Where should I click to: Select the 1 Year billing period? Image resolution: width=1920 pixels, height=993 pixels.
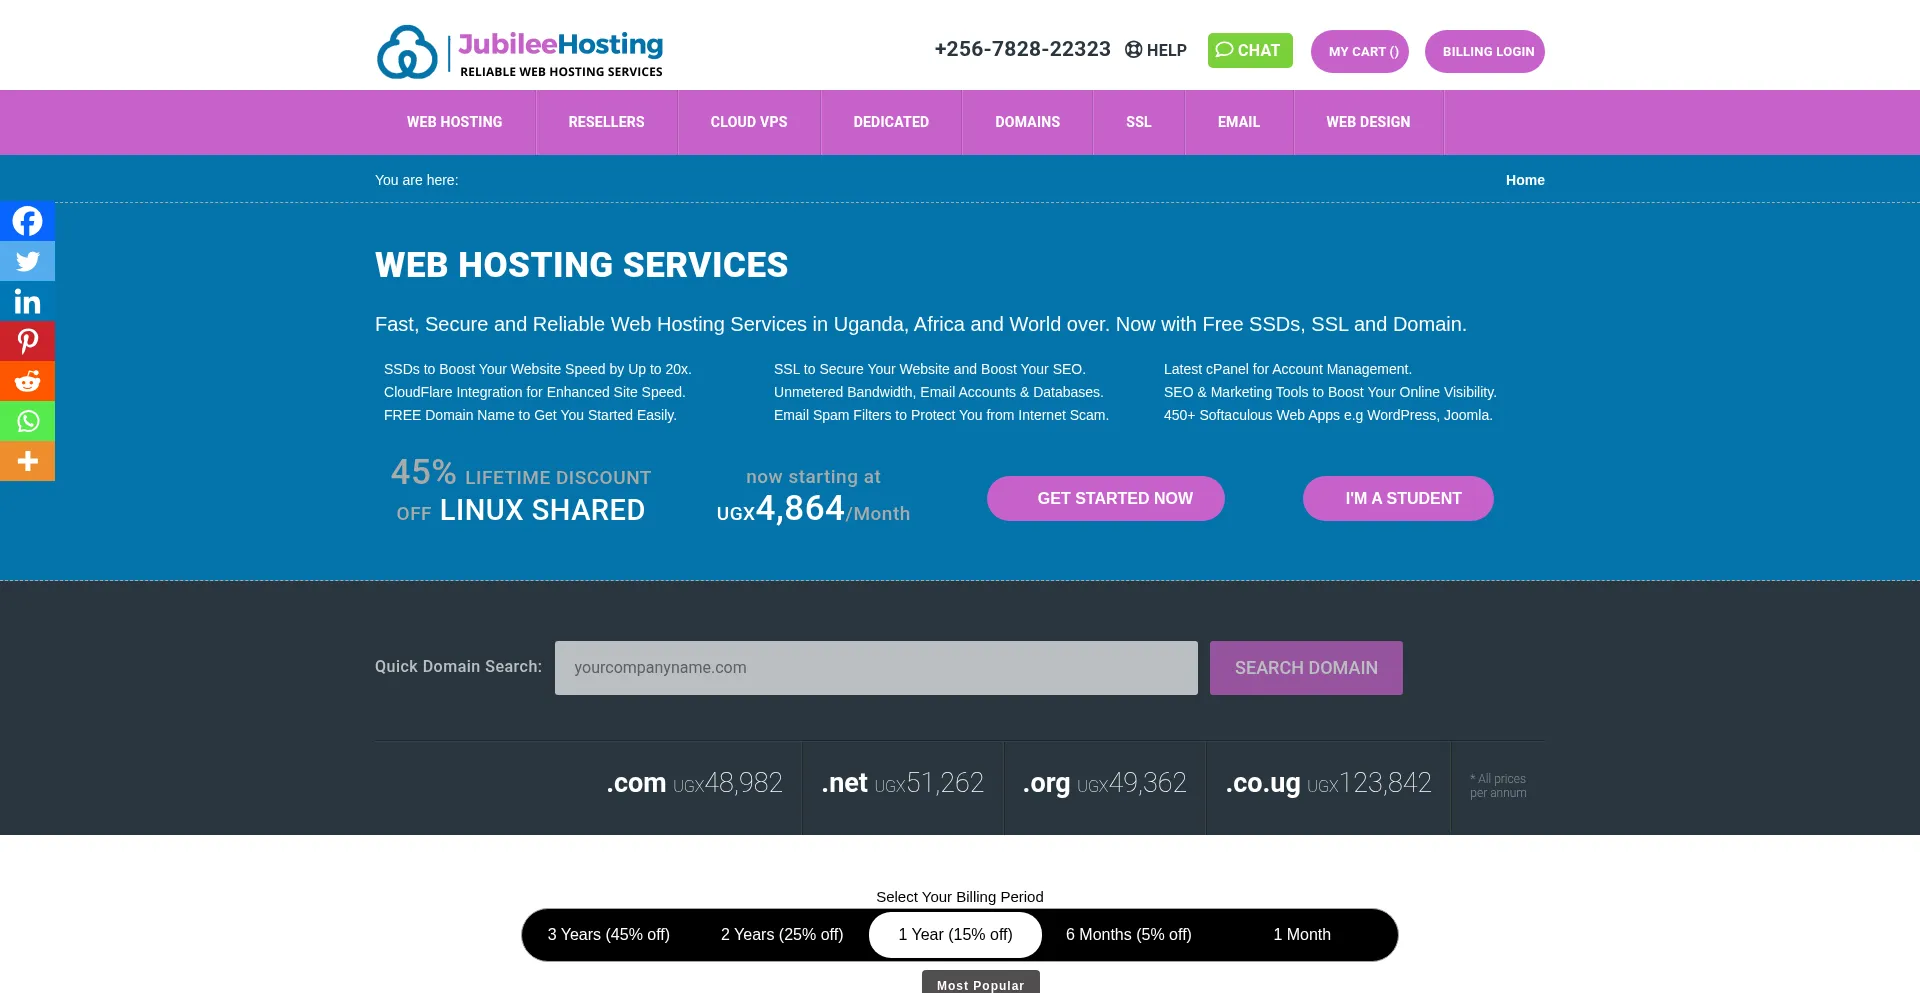tap(955, 934)
